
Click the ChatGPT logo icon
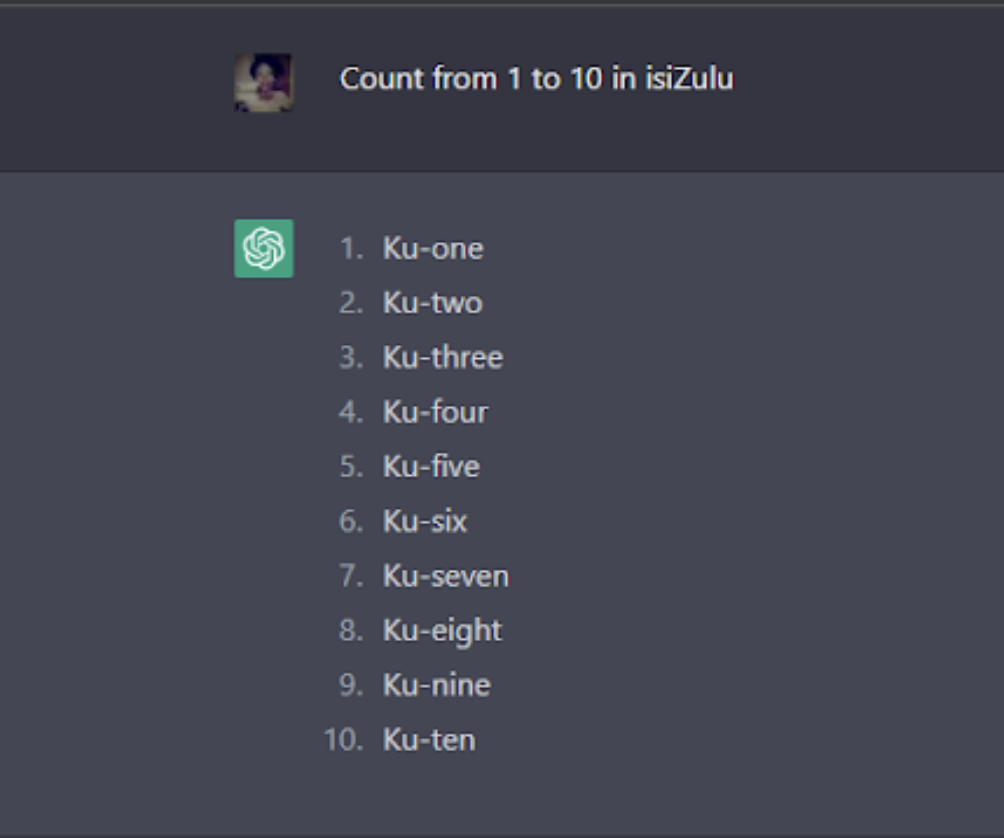(264, 248)
